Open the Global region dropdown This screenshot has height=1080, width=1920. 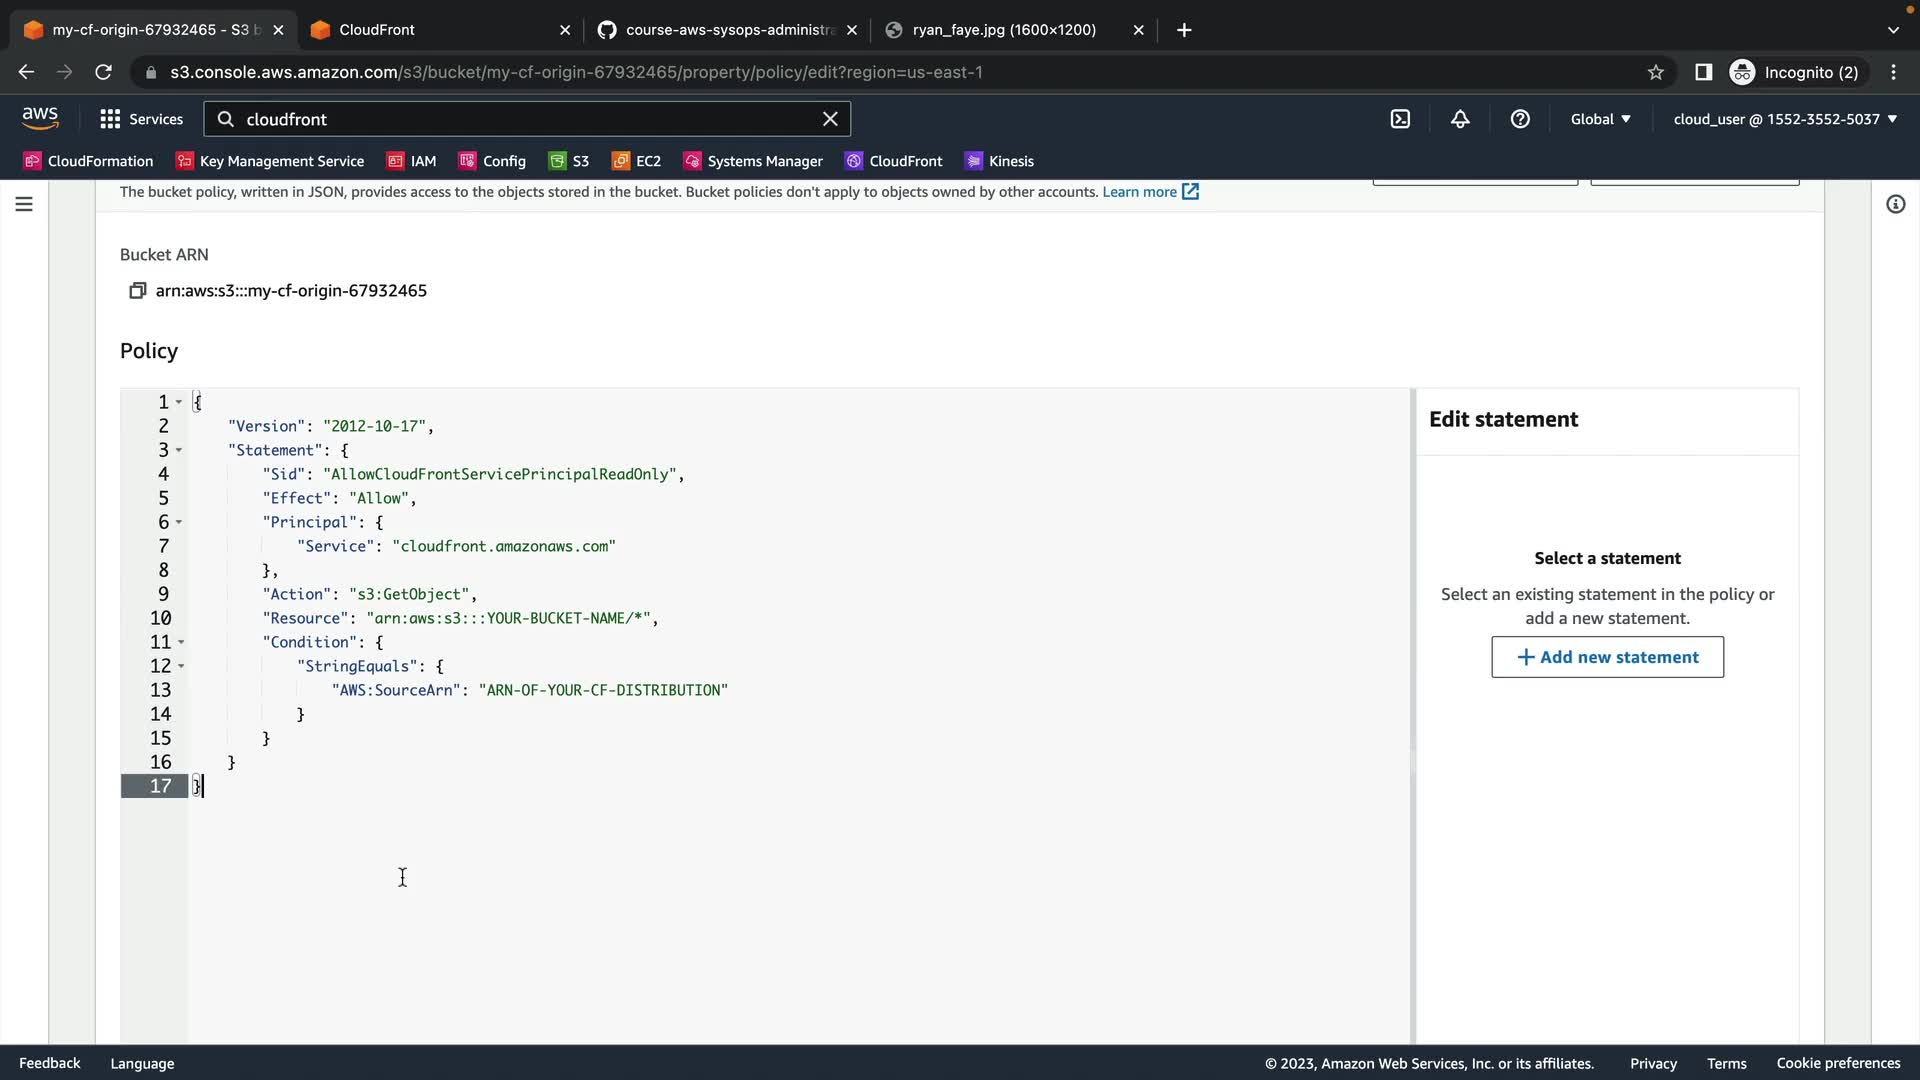click(1600, 119)
